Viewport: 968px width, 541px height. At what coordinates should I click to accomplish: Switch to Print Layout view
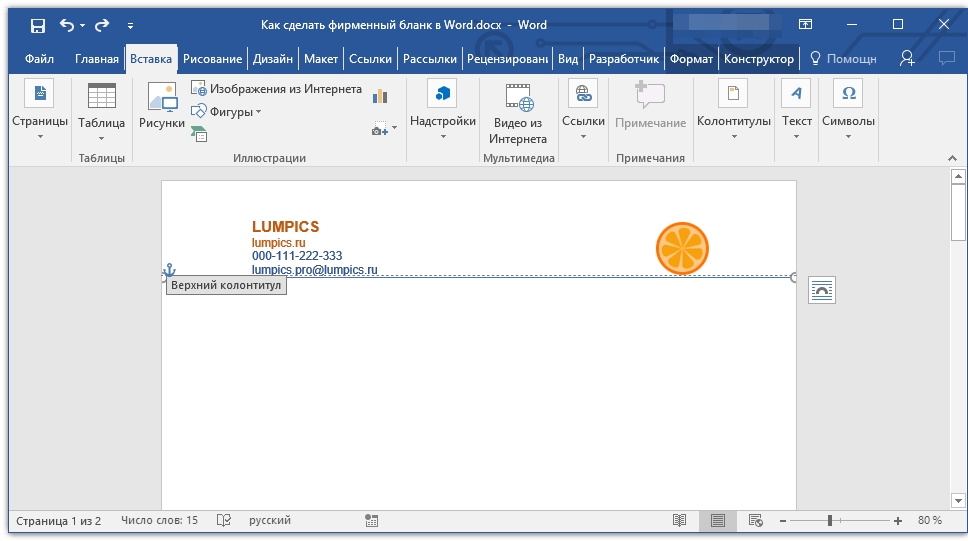[x=717, y=521]
